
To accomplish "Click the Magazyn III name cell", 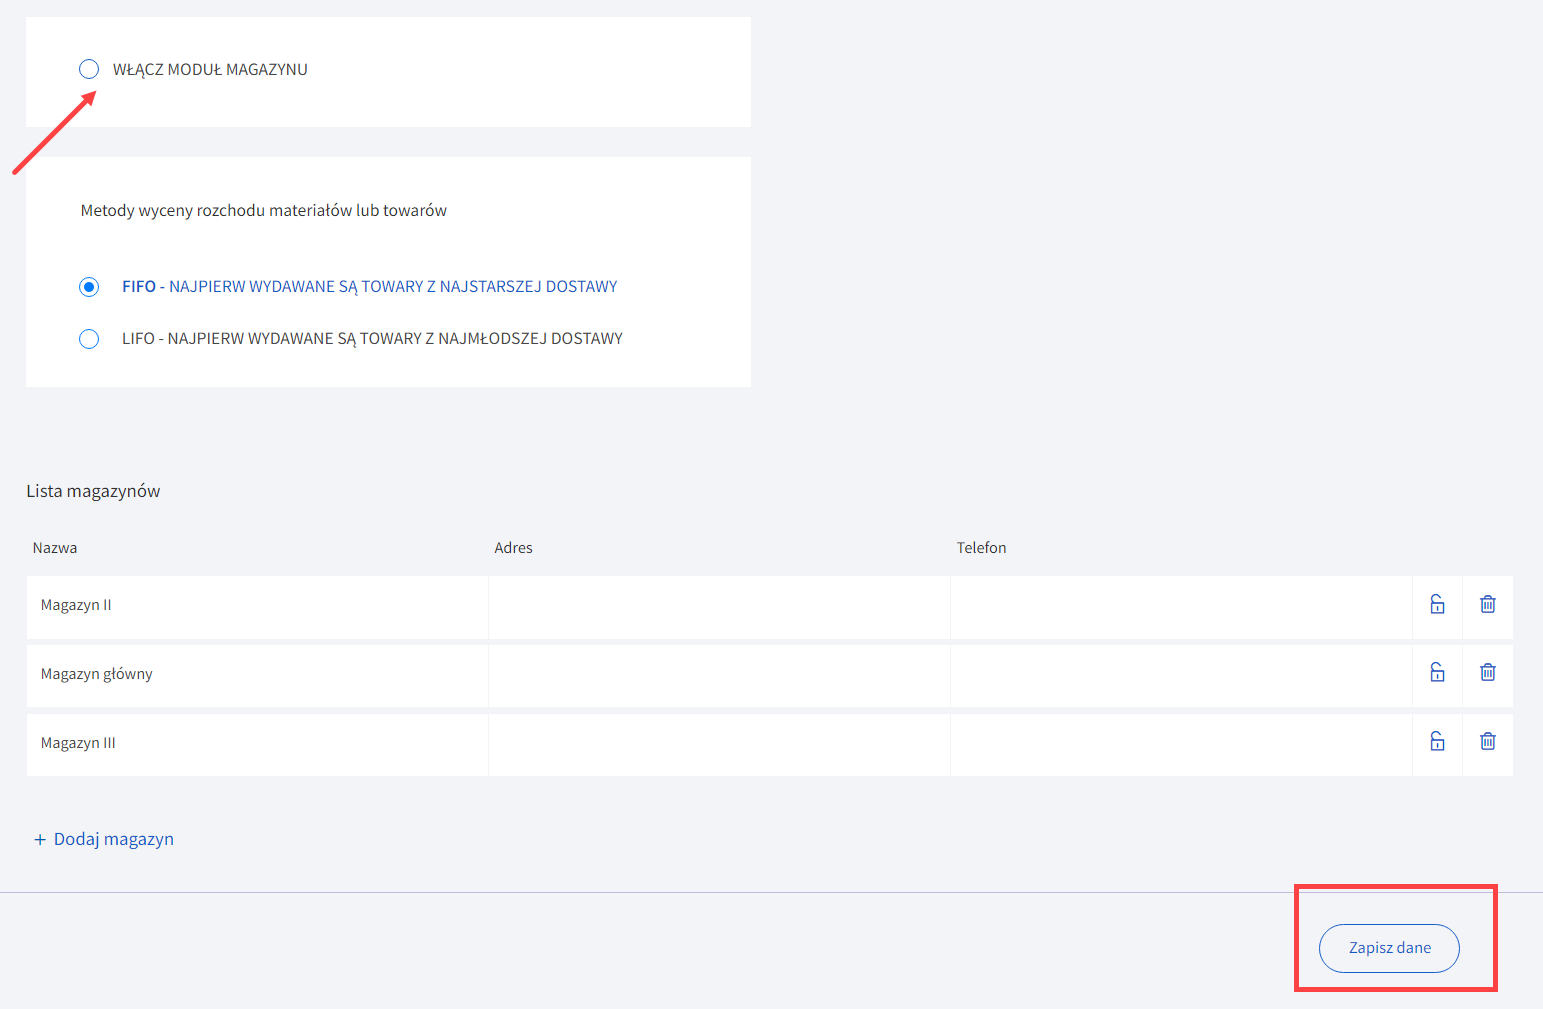I will coord(257,744).
